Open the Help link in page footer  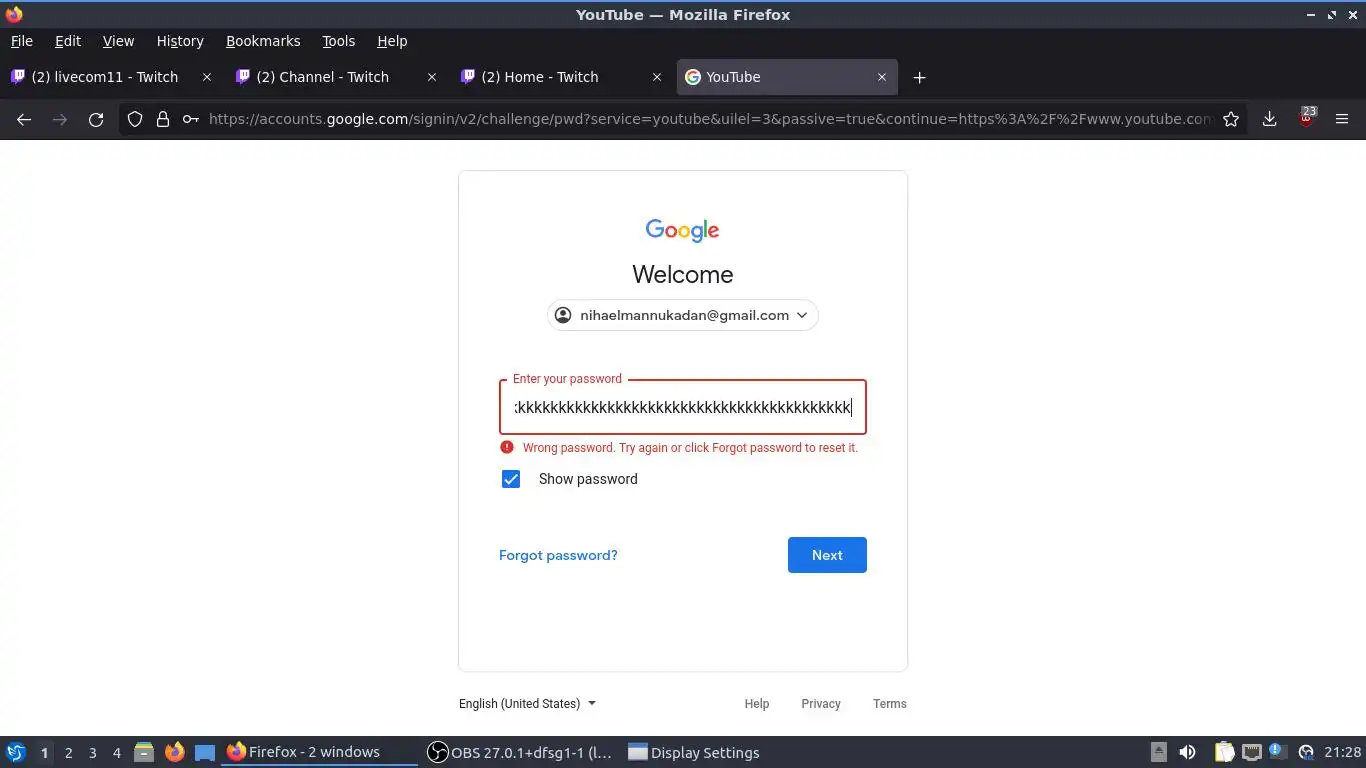click(x=757, y=704)
